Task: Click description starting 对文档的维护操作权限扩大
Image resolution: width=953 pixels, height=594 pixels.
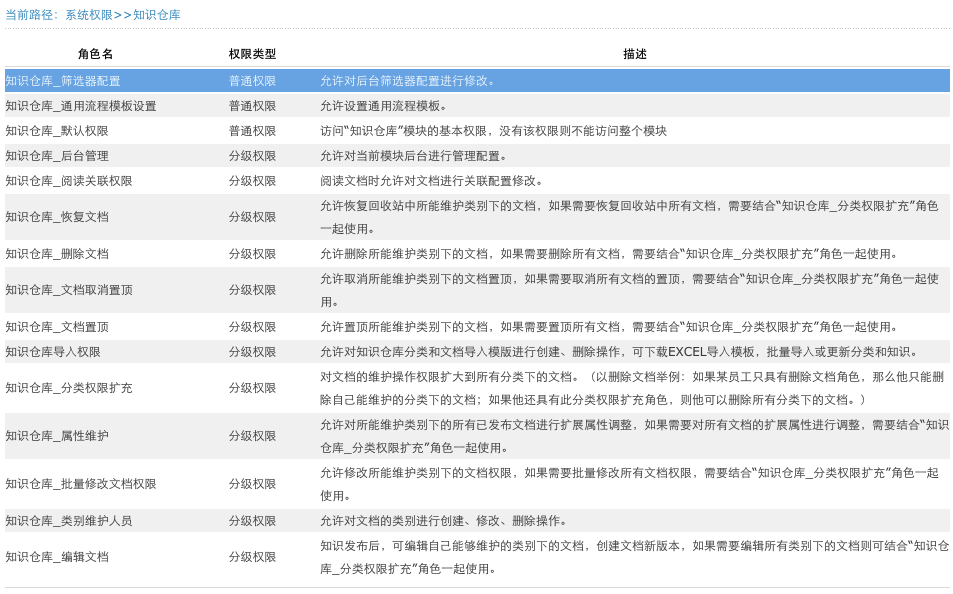Action: coord(632,388)
